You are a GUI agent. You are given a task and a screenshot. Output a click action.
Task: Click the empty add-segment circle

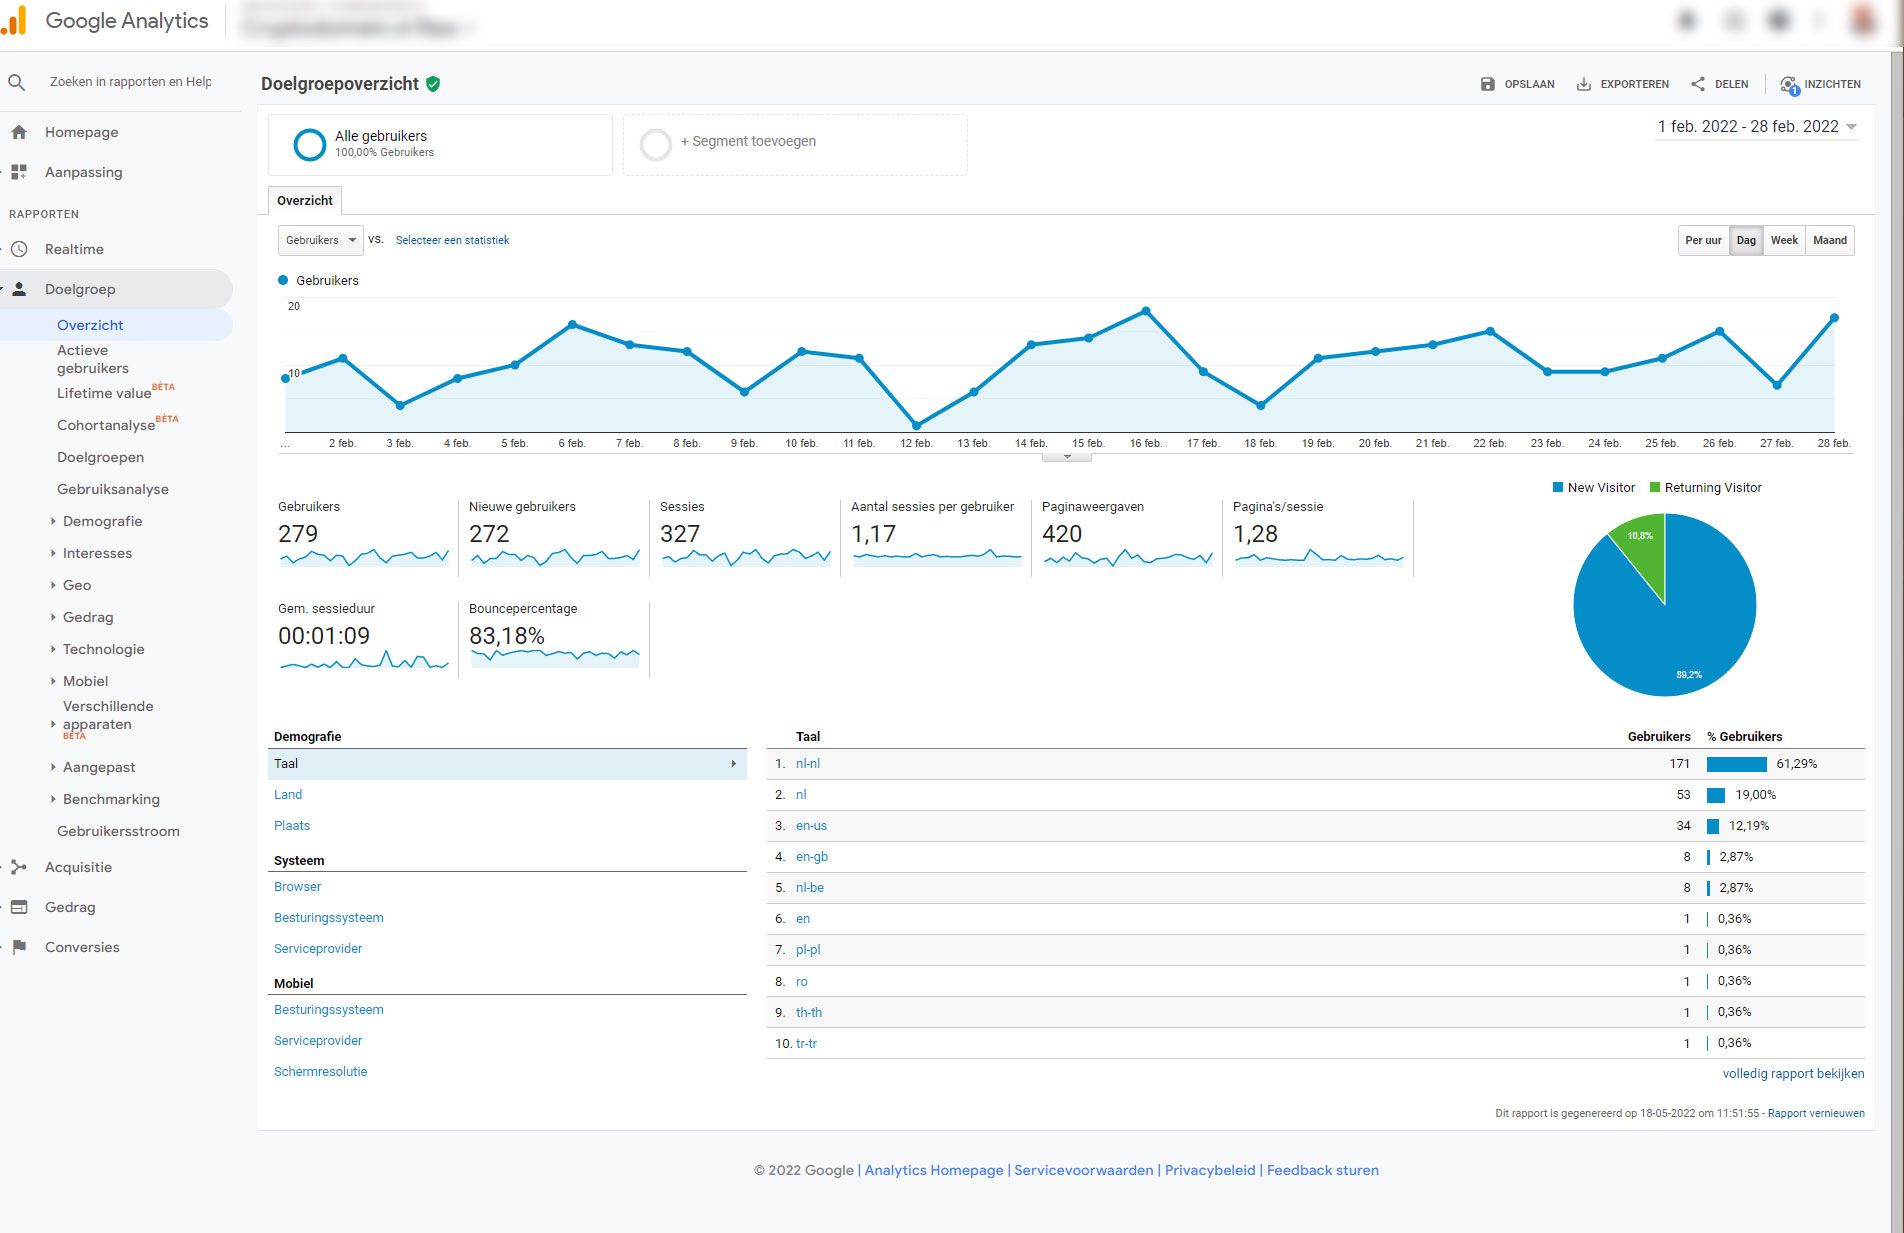point(656,144)
